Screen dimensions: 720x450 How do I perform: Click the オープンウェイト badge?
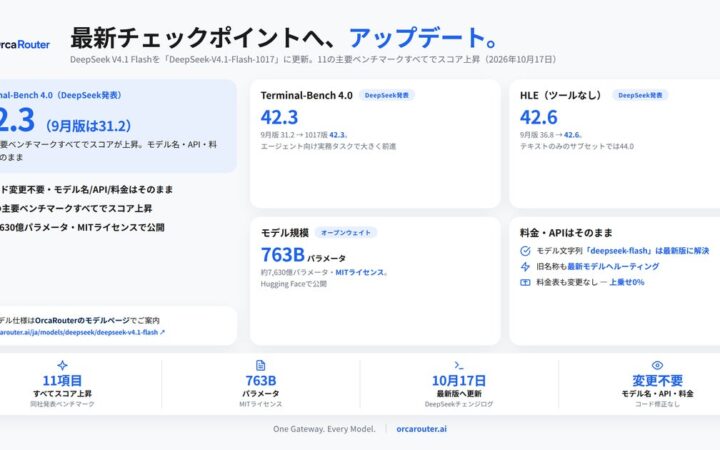tap(346, 232)
